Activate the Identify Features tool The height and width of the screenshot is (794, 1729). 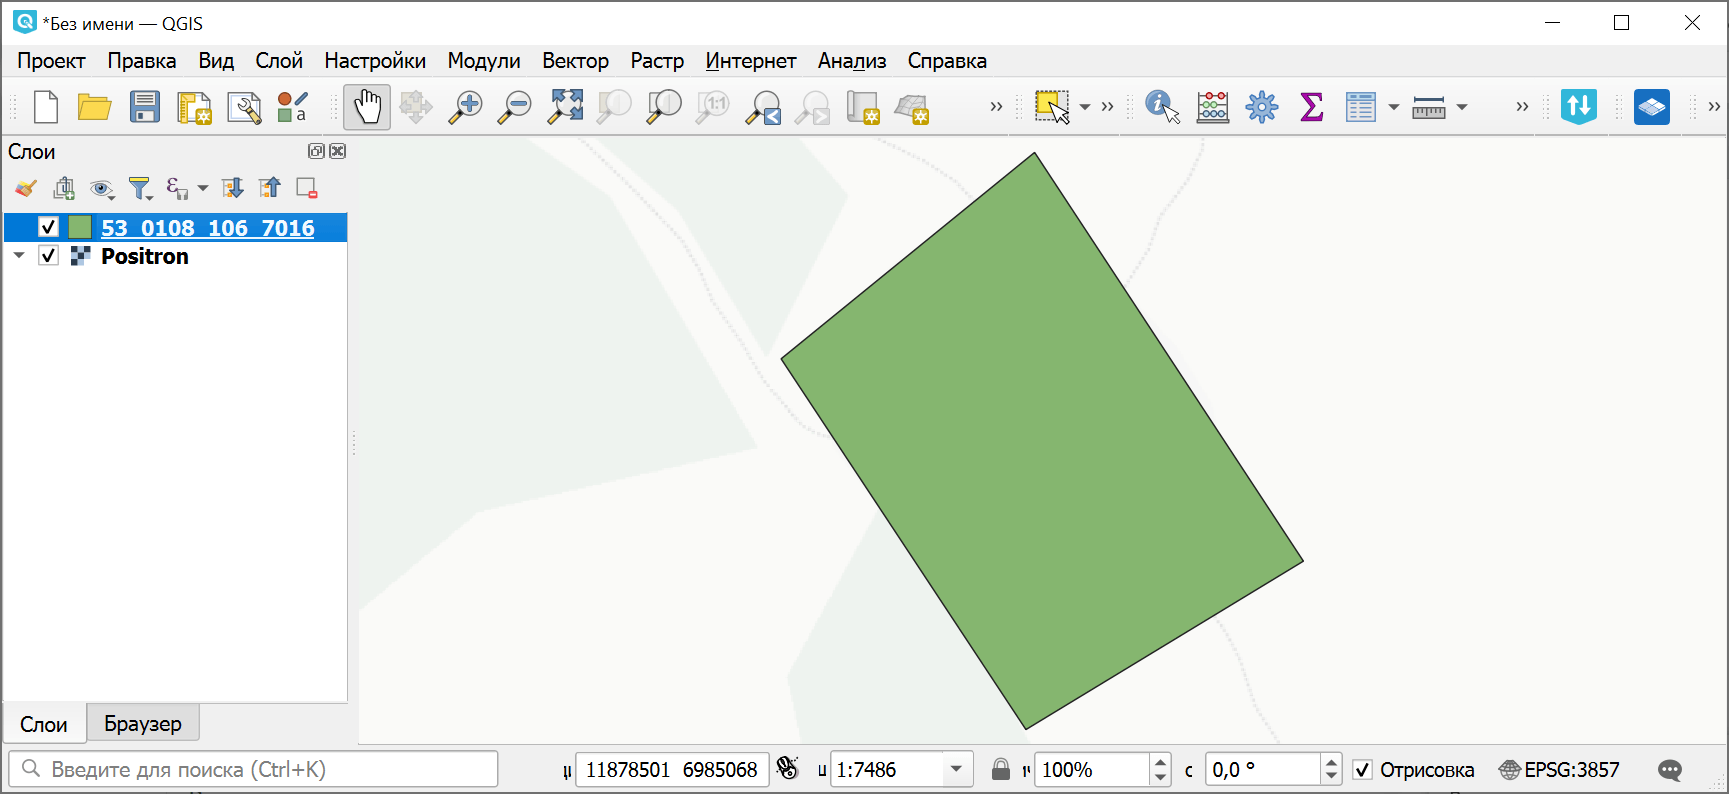[x=1162, y=107]
